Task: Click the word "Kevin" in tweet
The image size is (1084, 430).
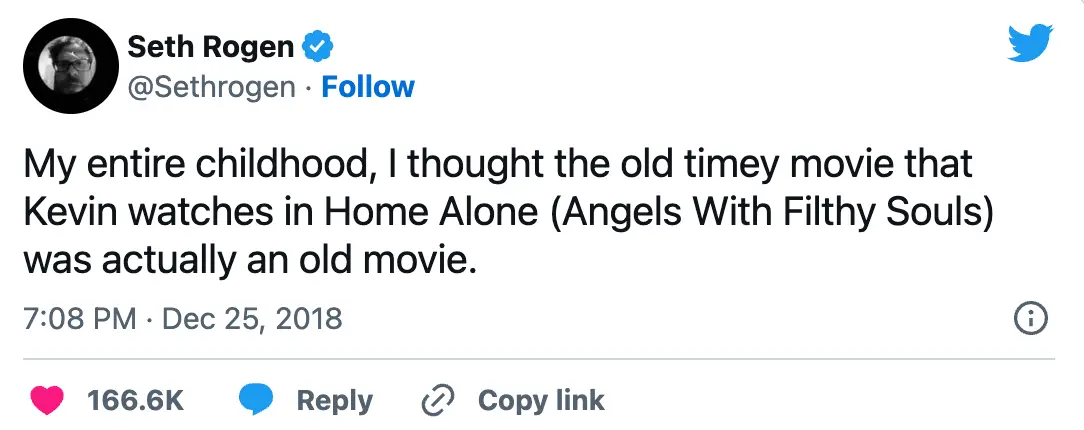Action: [x=68, y=212]
